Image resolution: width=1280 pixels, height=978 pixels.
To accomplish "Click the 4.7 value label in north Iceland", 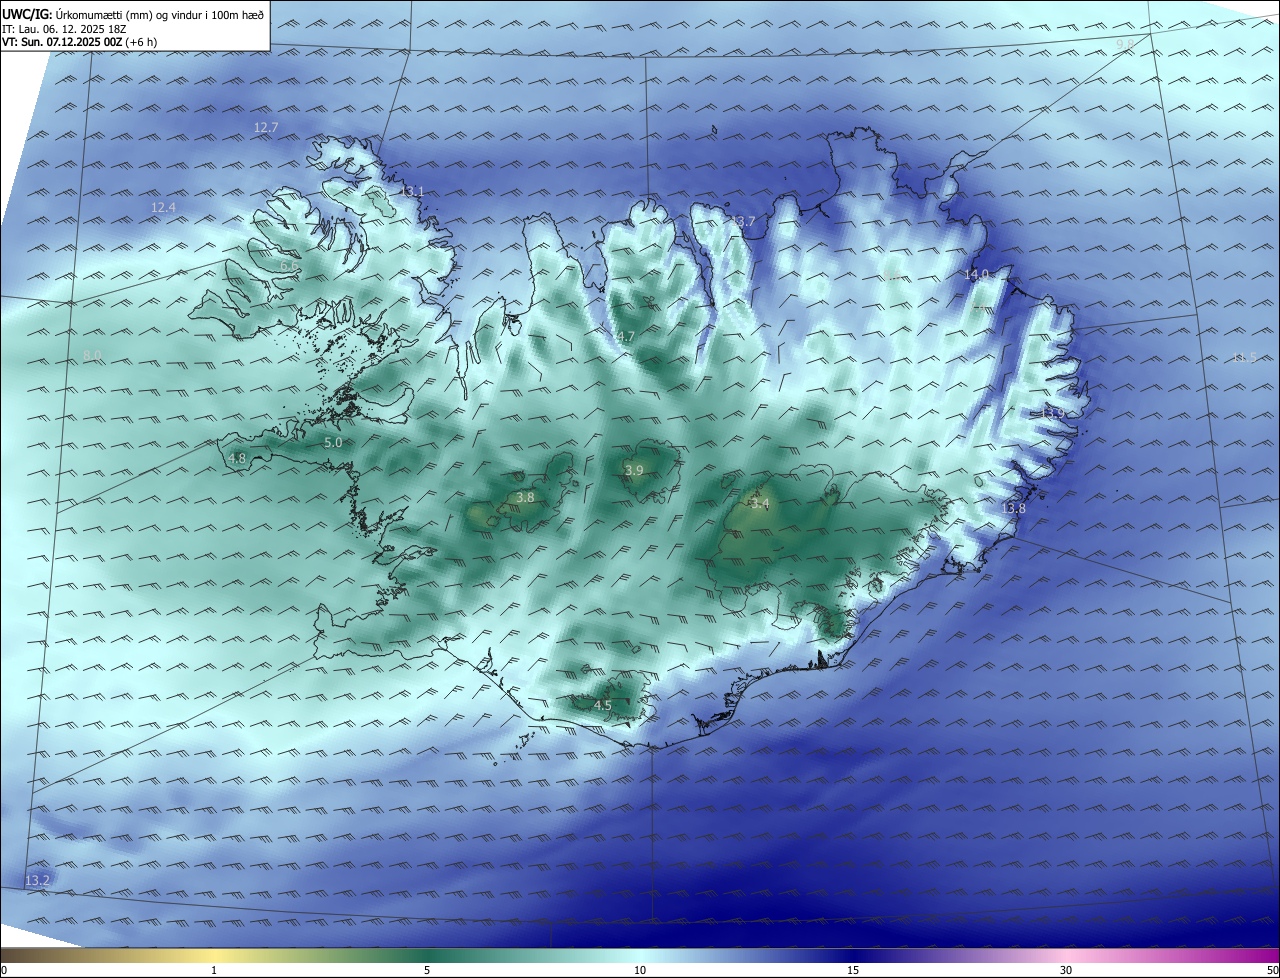I will coord(626,336).
